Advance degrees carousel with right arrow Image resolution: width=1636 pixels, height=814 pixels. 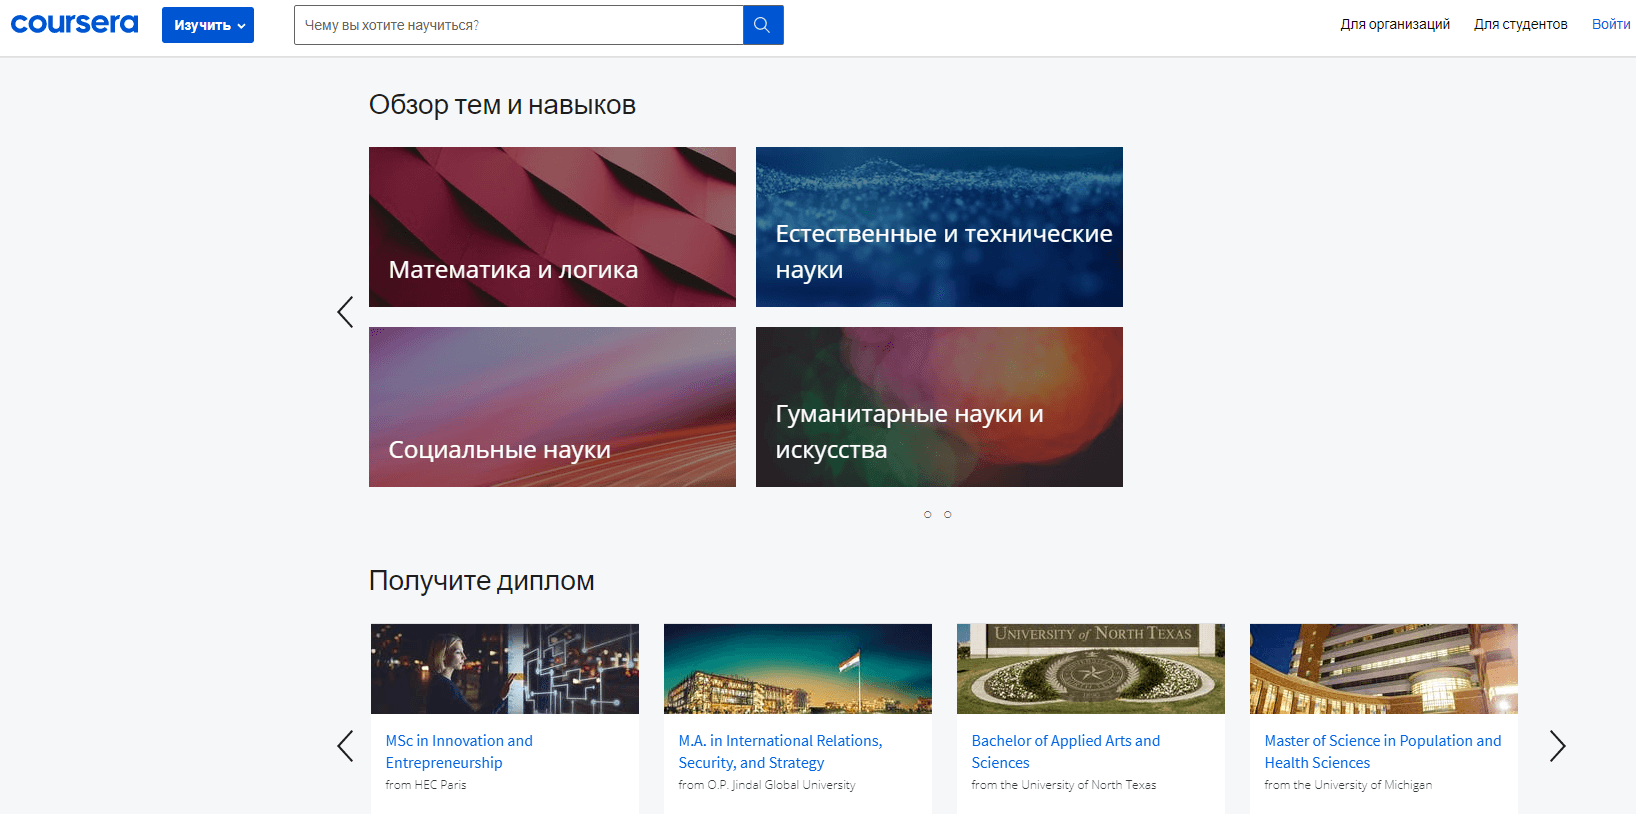(1557, 746)
